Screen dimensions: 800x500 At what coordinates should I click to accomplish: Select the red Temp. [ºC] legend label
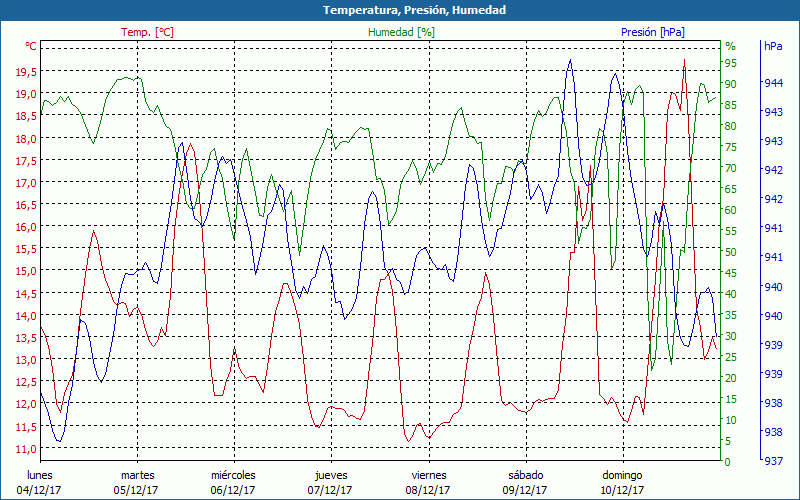pos(147,32)
